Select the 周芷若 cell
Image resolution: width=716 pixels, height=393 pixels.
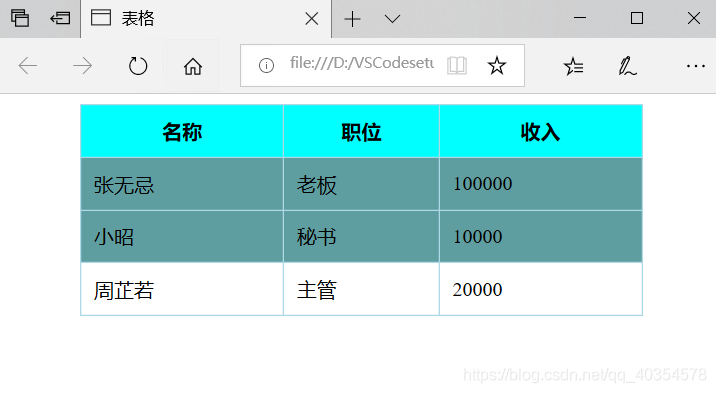pyautogui.click(x=182, y=289)
